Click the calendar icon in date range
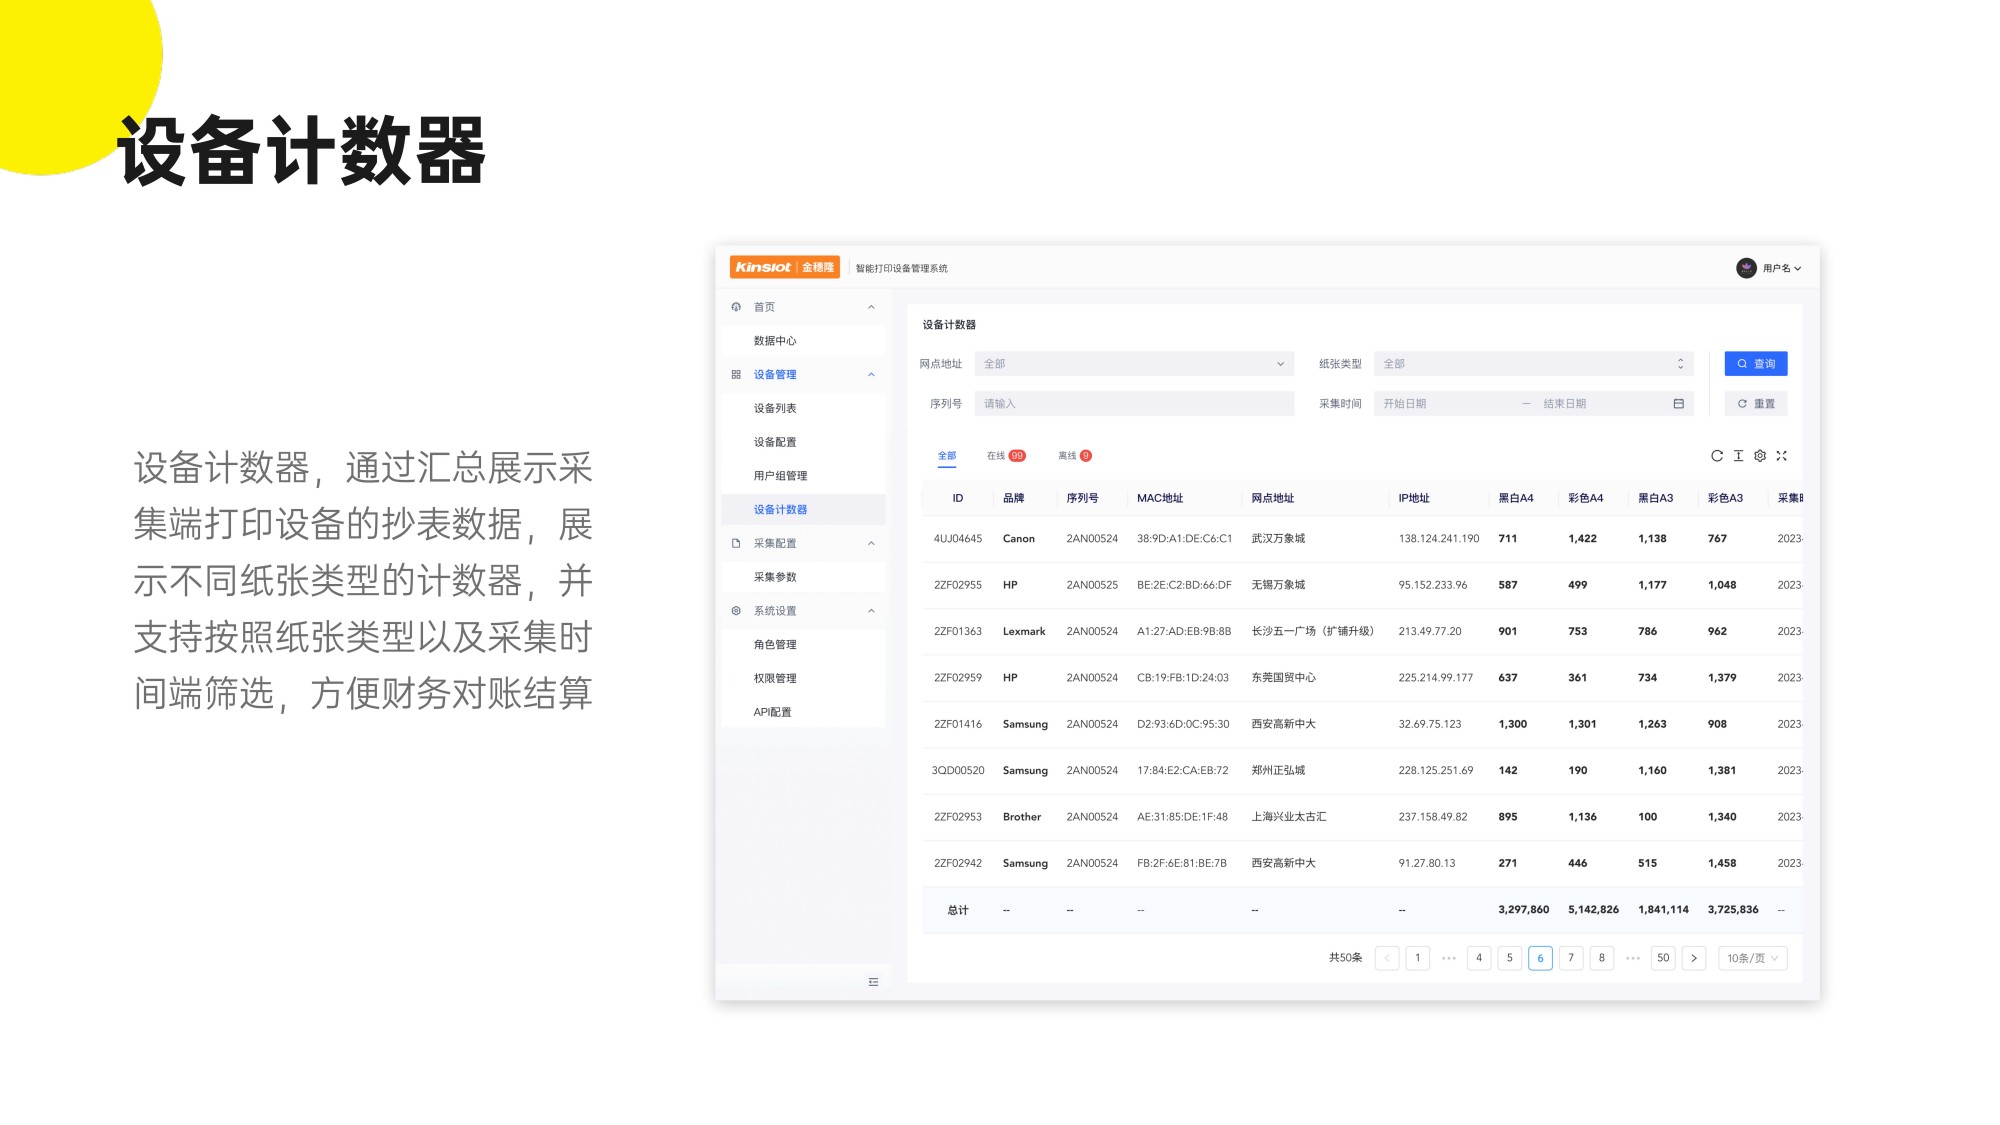 (1678, 404)
